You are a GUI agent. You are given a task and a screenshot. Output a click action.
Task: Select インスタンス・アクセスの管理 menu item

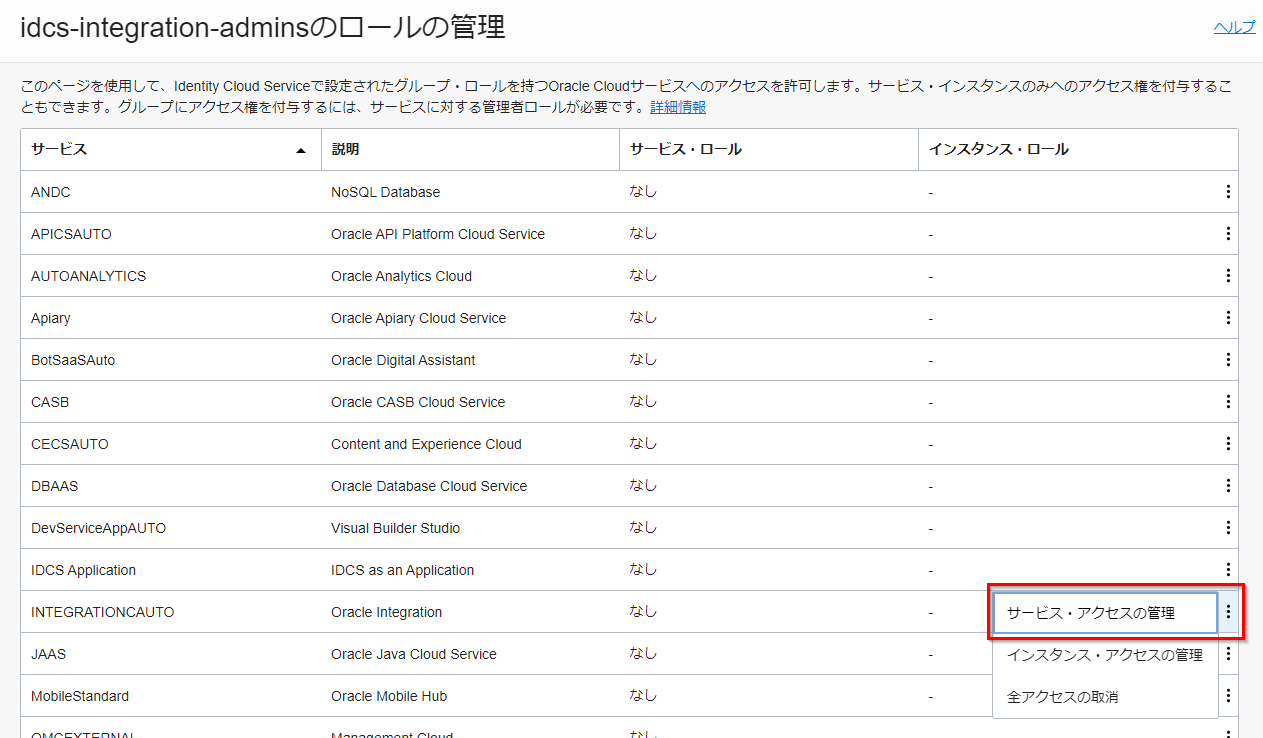pyautogui.click(x=1104, y=655)
